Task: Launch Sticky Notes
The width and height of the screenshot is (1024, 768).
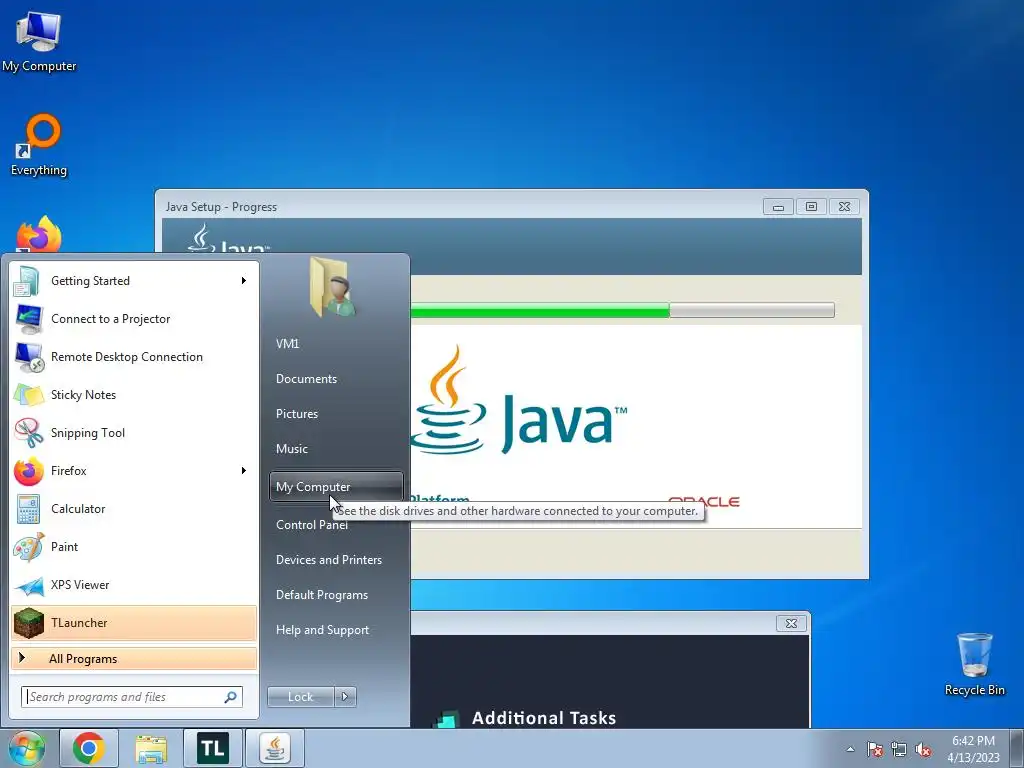Action: 134,394
